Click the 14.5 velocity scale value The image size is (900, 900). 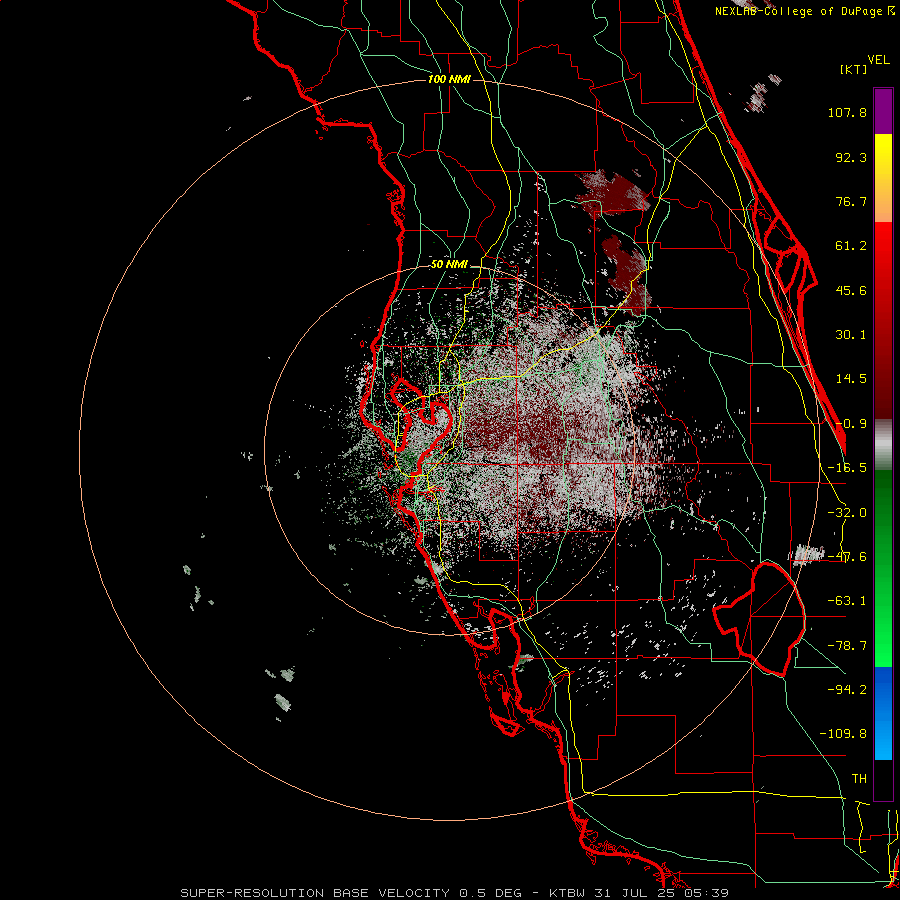851,379
